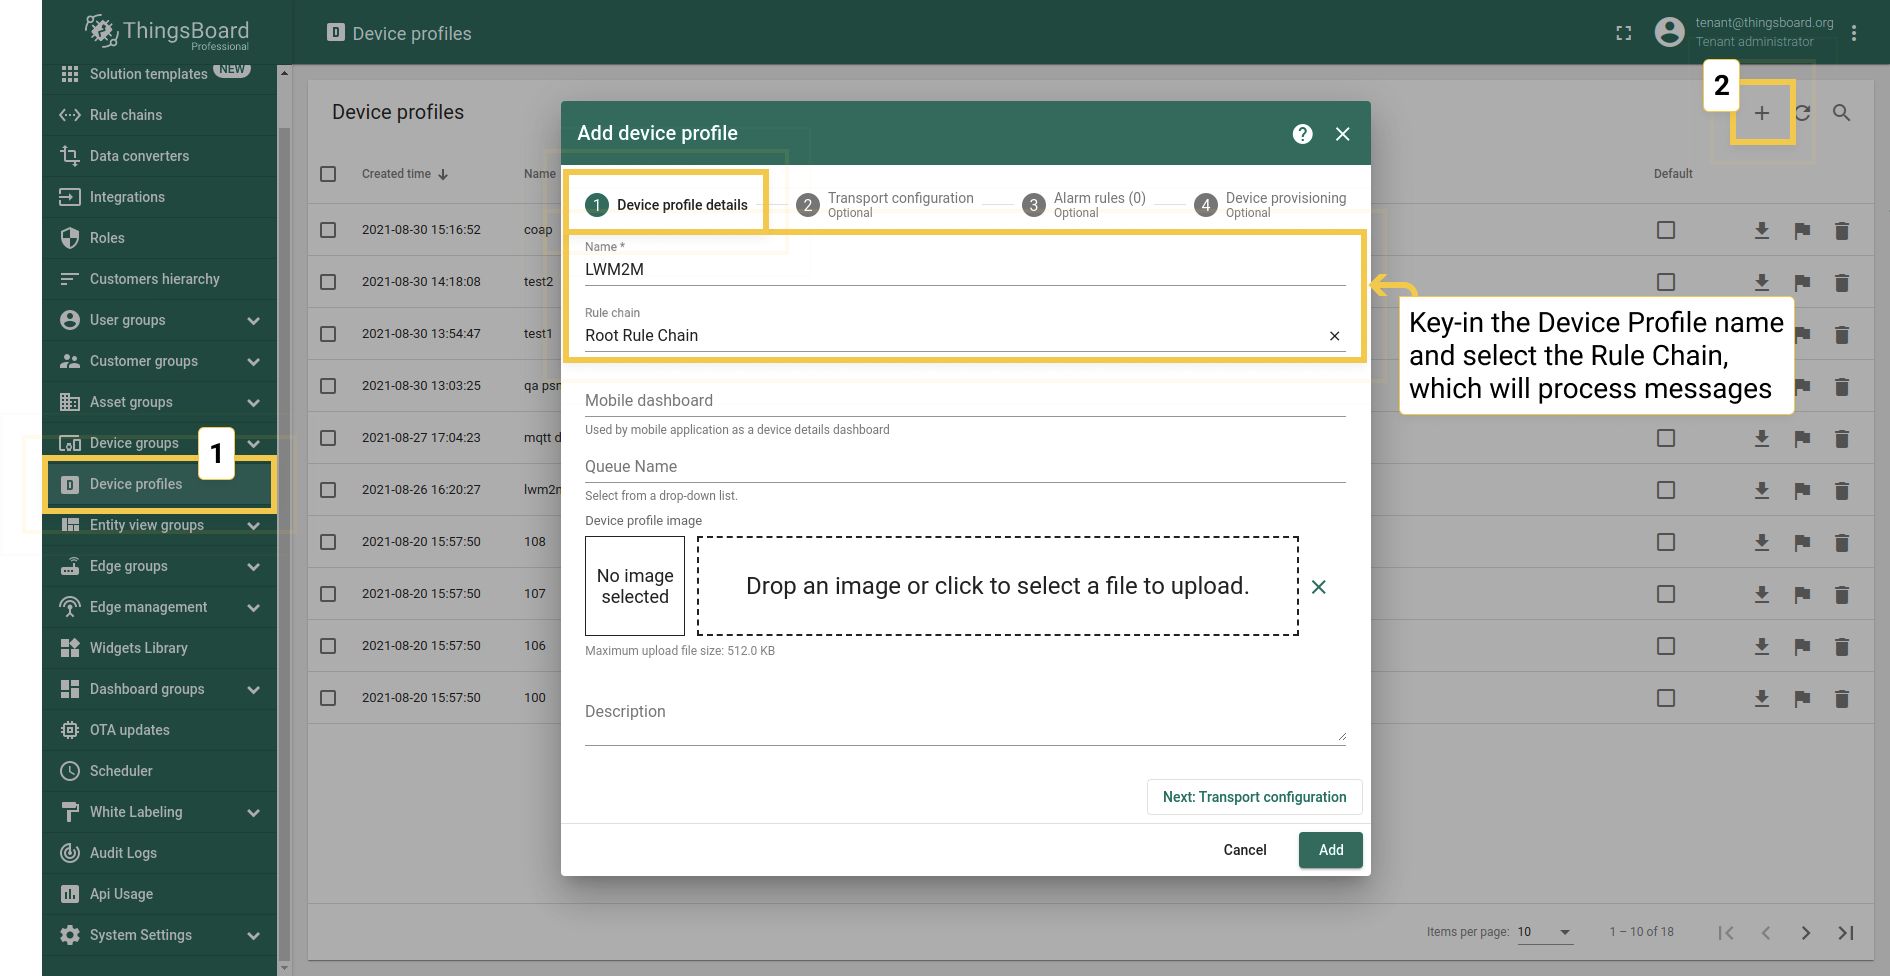Open the user account avatar

1669,32
